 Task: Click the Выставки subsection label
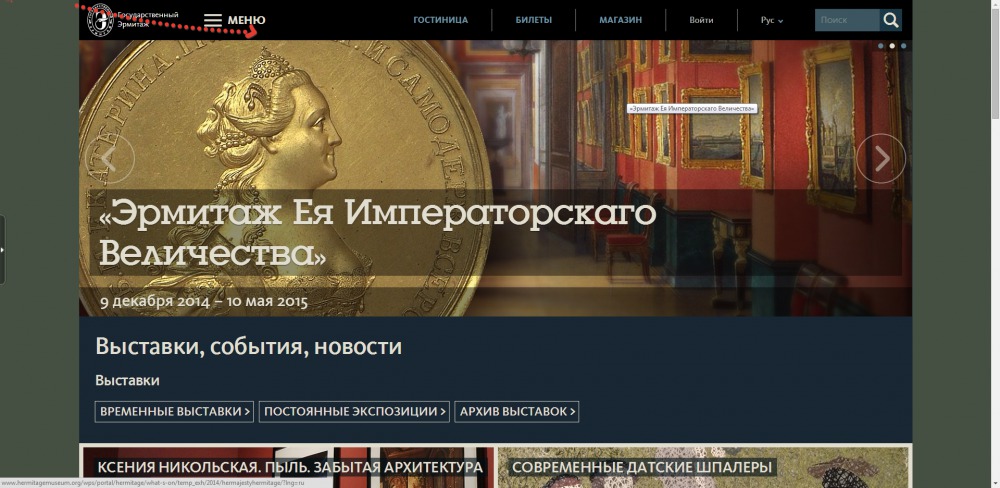(x=128, y=380)
